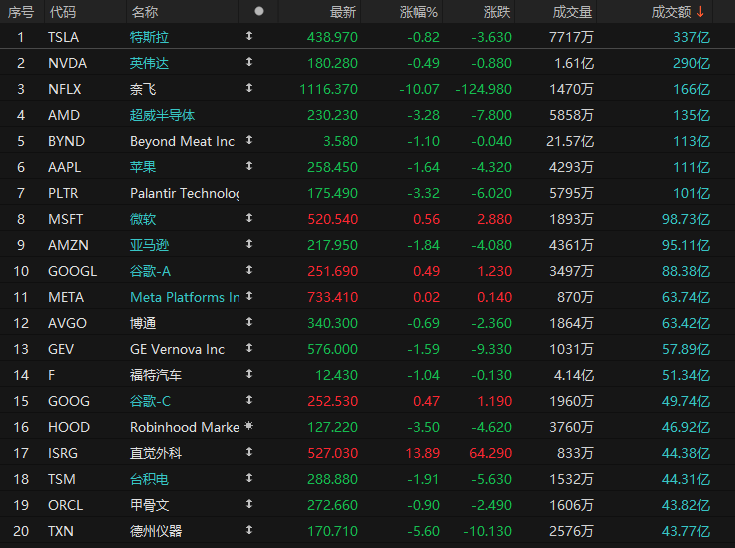Select the AMD ticker code
The width and height of the screenshot is (735, 548).
[64, 115]
